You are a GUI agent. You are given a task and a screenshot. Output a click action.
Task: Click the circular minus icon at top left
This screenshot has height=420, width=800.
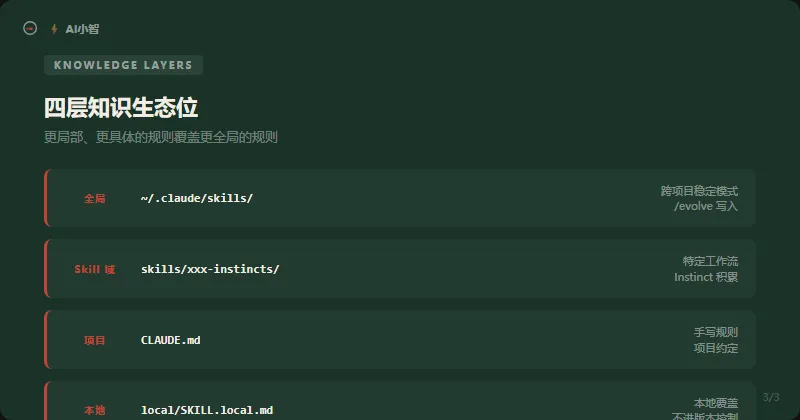(x=30, y=29)
